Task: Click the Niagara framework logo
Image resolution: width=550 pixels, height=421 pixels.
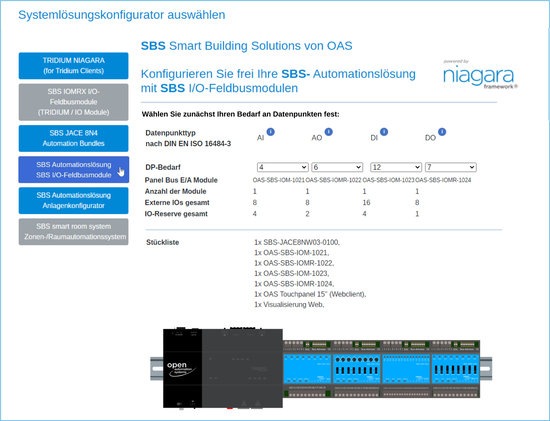Action: pos(480,75)
